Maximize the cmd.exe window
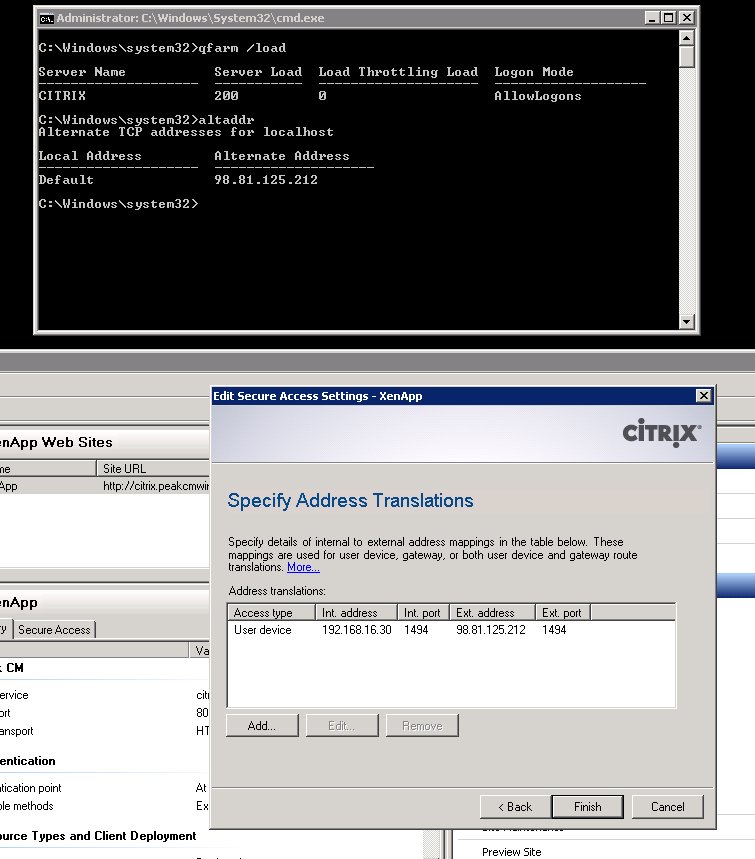 click(668, 18)
